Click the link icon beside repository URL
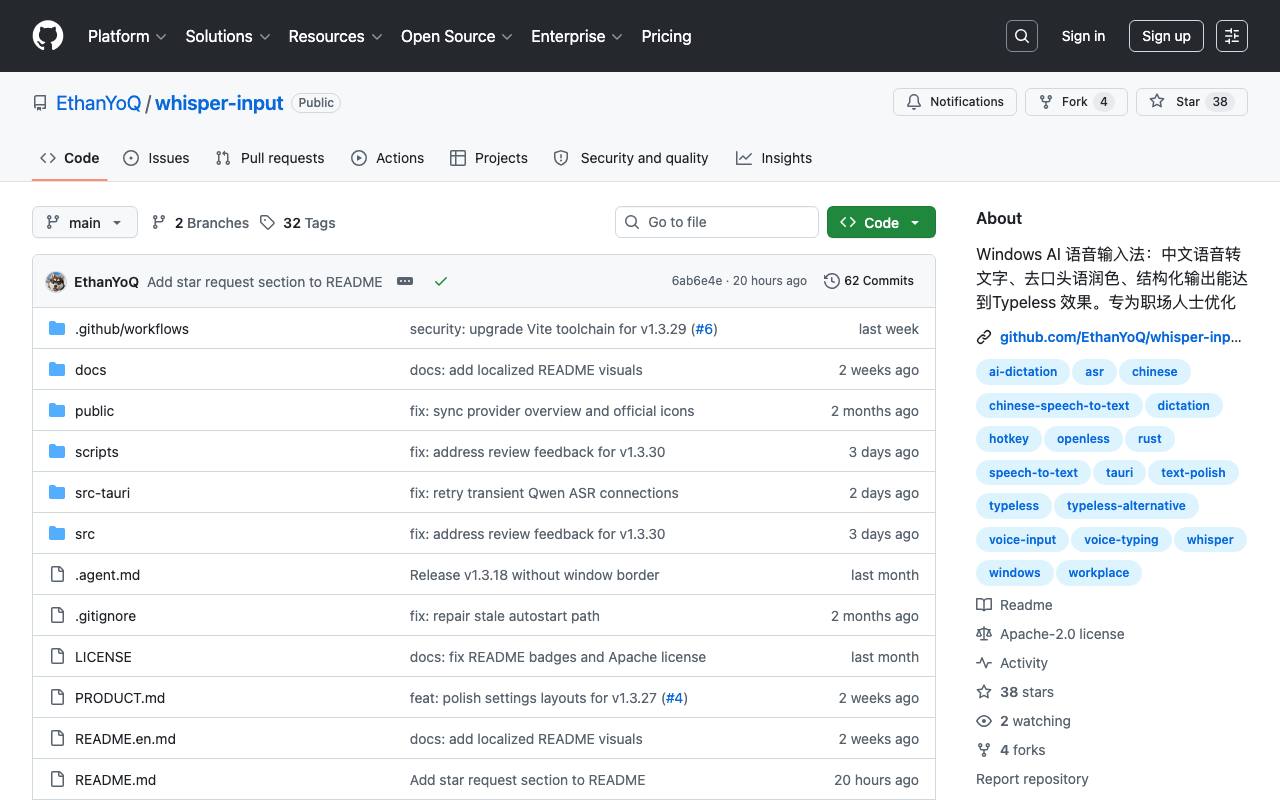Image resolution: width=1280 pixels, height=800 pixels. 984,337
